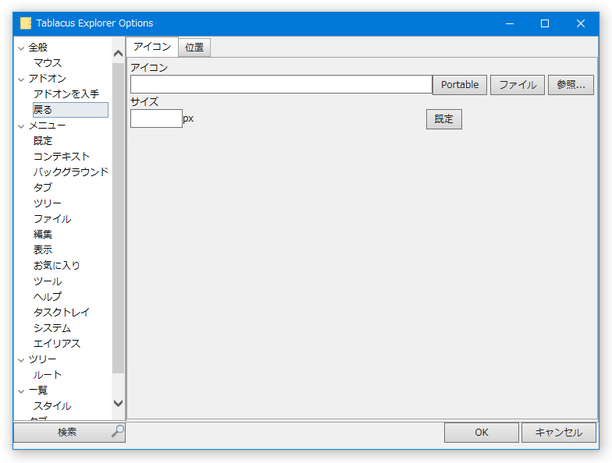Select ヘルプ in the tree
The image size is (612, 463).
[47, 297]
